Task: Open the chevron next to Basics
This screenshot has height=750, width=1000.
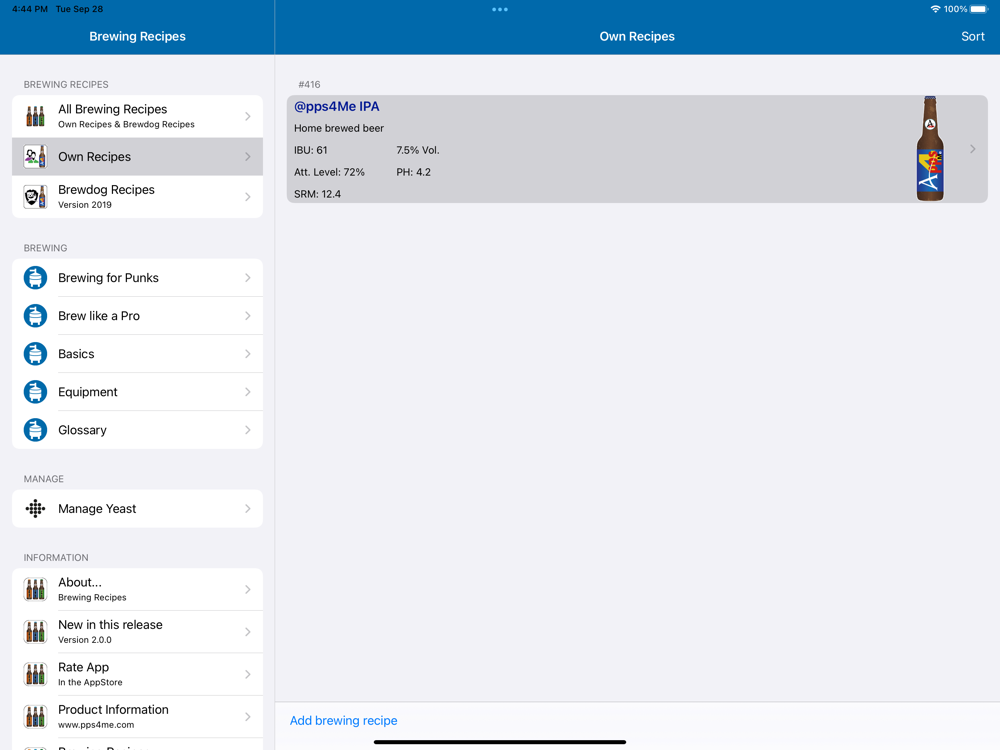Action: (x=248, y=354)
